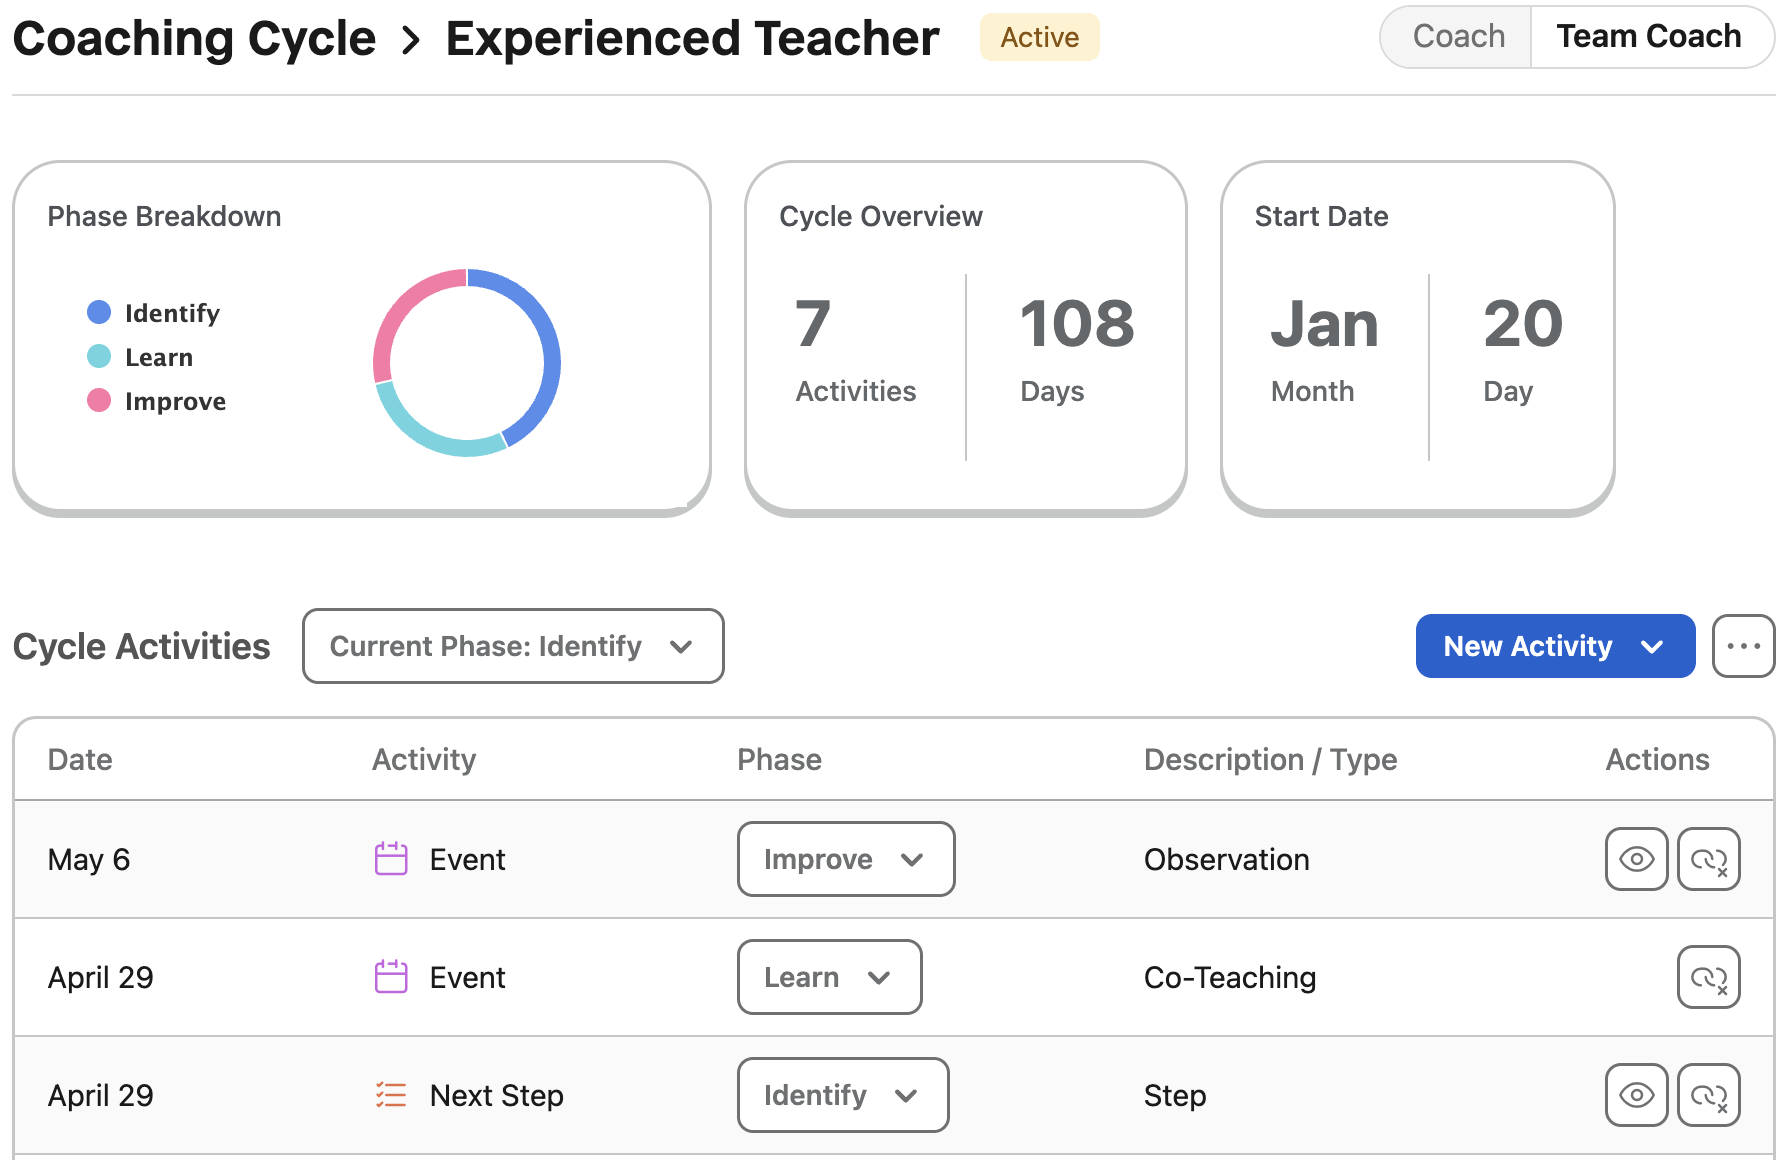The width and height of the screenshot is (1788, 1160).
Task: Click the pink Improve legend dot
Action: pos(99,400)
